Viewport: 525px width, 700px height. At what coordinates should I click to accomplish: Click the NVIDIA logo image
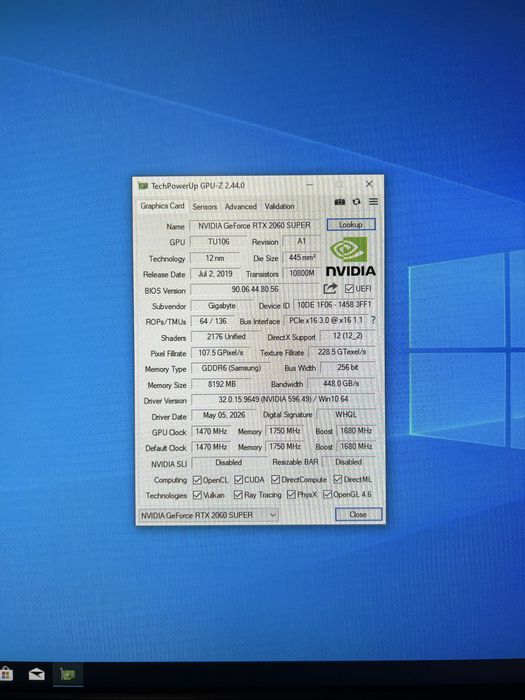pyautogui.click(x=350, y=256)
